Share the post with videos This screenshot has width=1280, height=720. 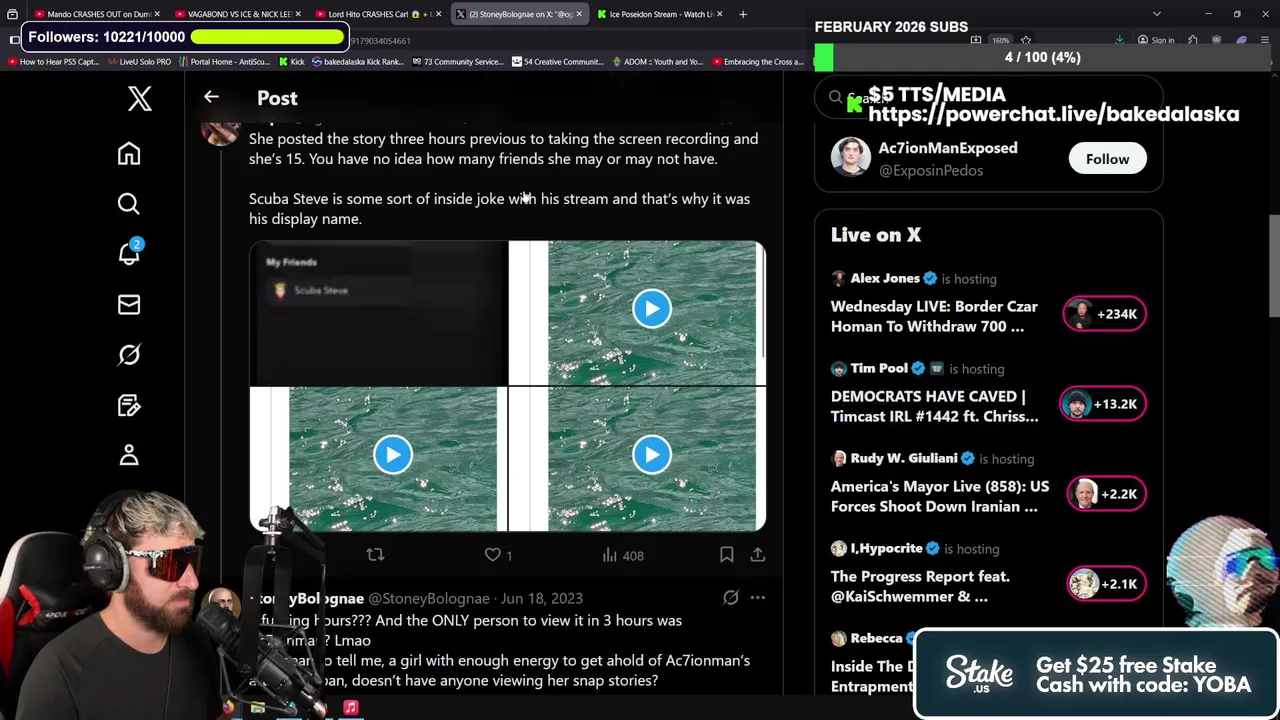(757, 554)
